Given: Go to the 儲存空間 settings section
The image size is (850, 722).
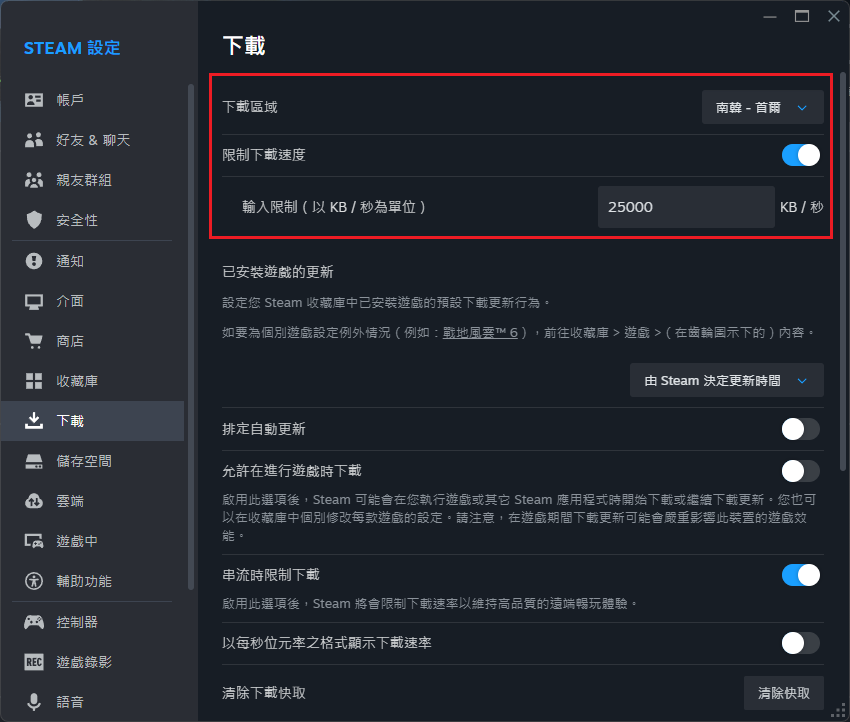Looking at the screenshot, I should (84, 461).
